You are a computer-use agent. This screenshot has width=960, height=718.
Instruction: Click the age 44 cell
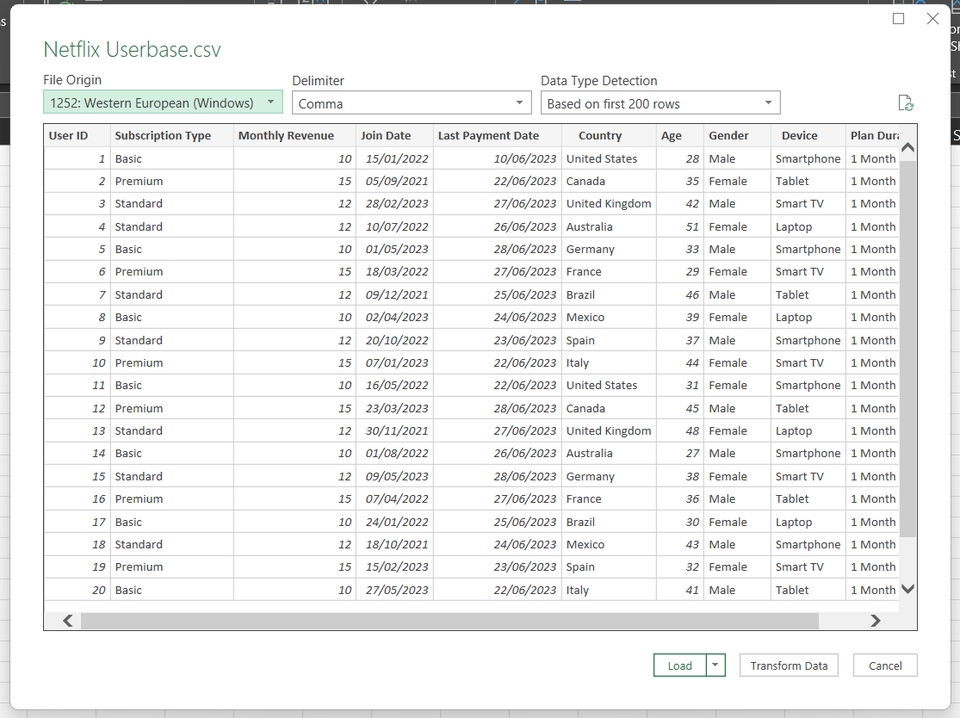tap(680, 363)
